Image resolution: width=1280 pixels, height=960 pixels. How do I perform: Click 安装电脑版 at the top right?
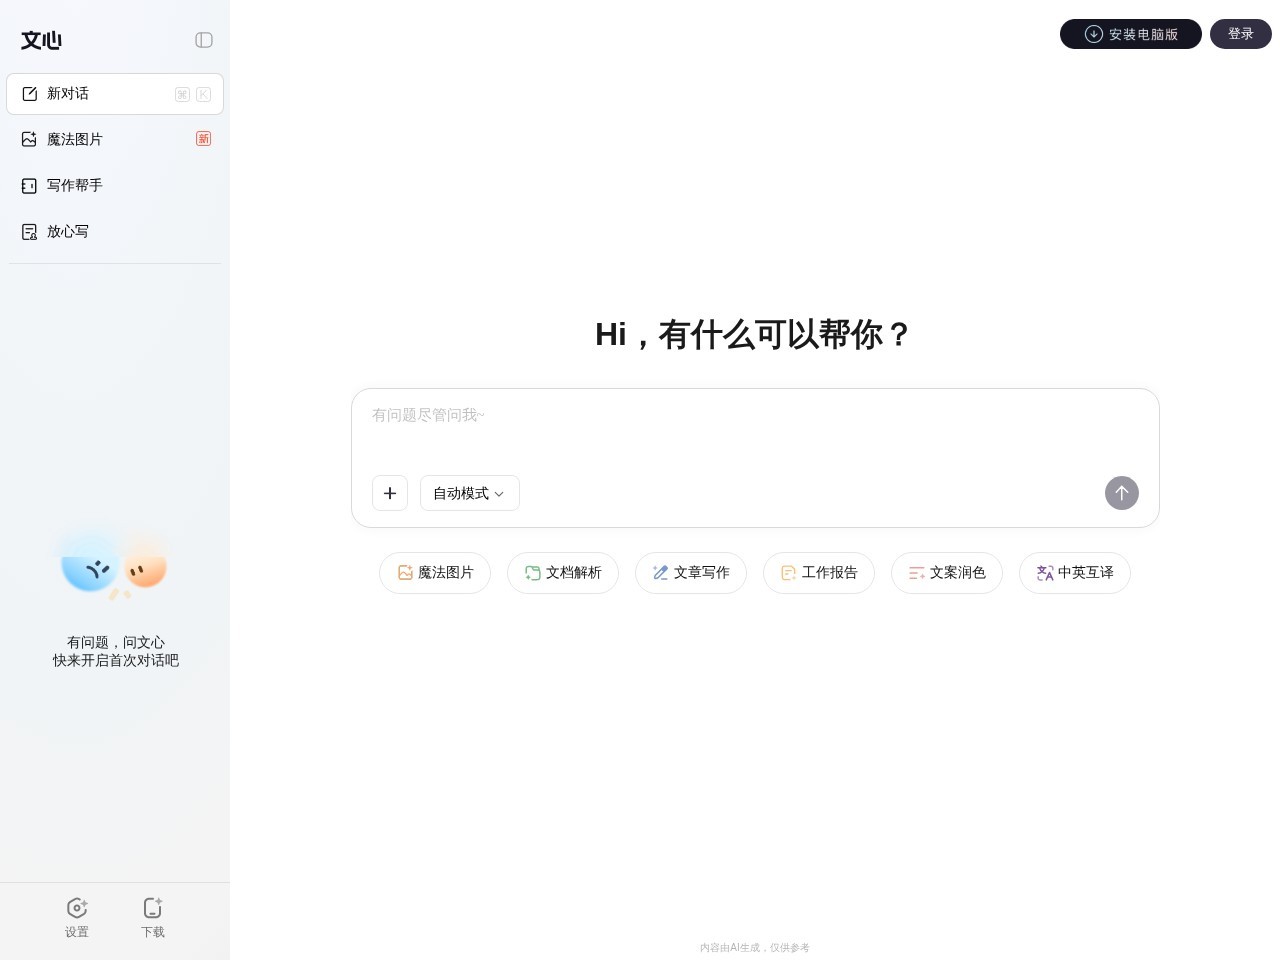[1131, 33]
